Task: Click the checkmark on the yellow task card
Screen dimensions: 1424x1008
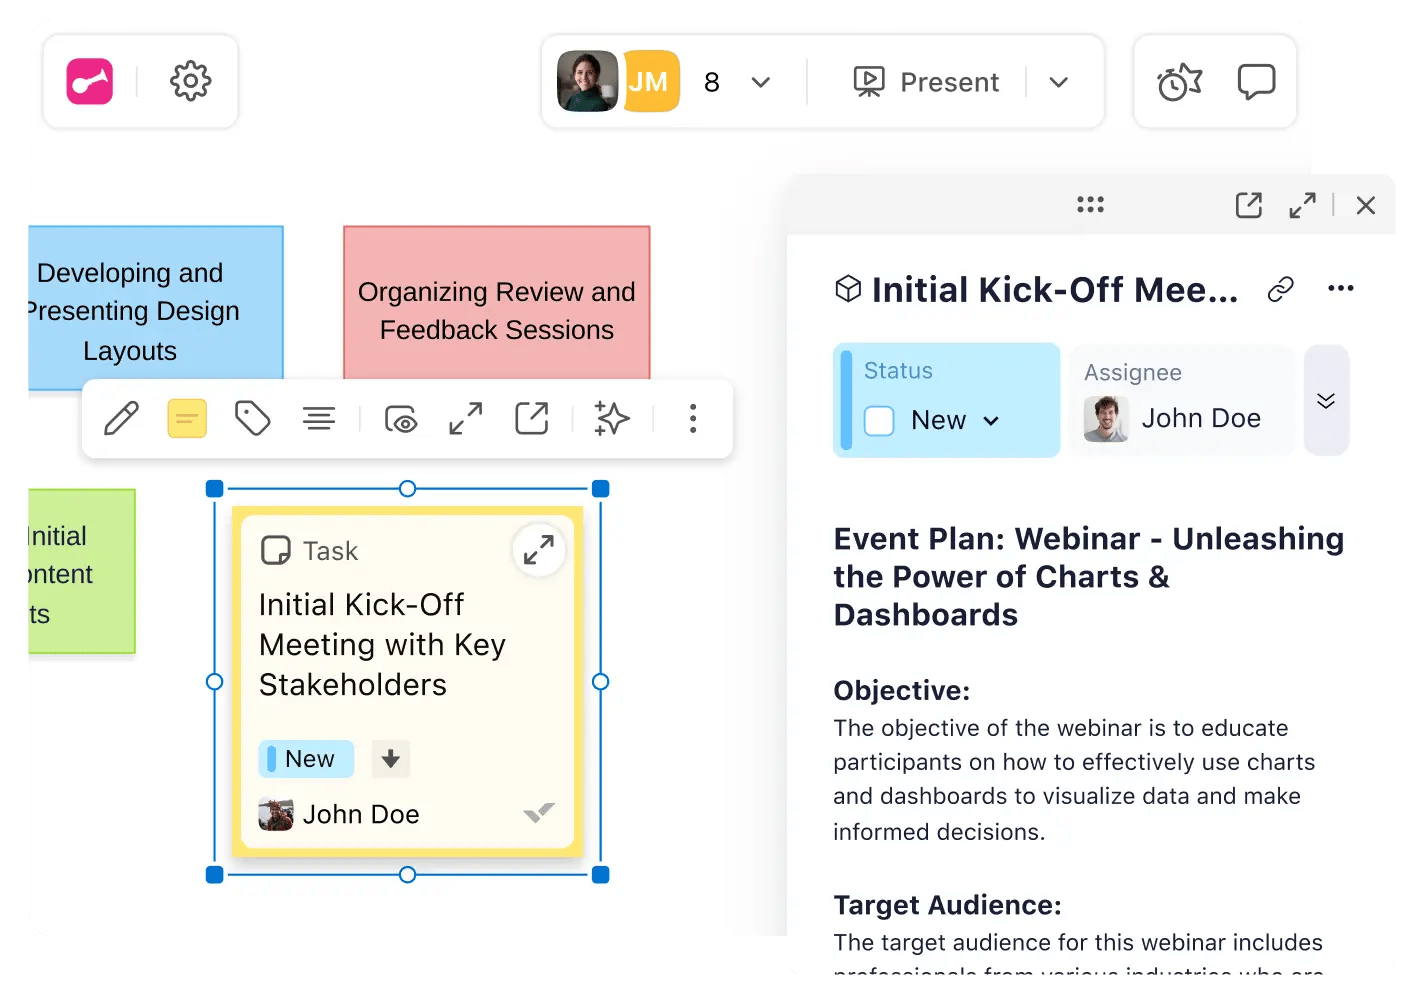Action: point(539,812)
